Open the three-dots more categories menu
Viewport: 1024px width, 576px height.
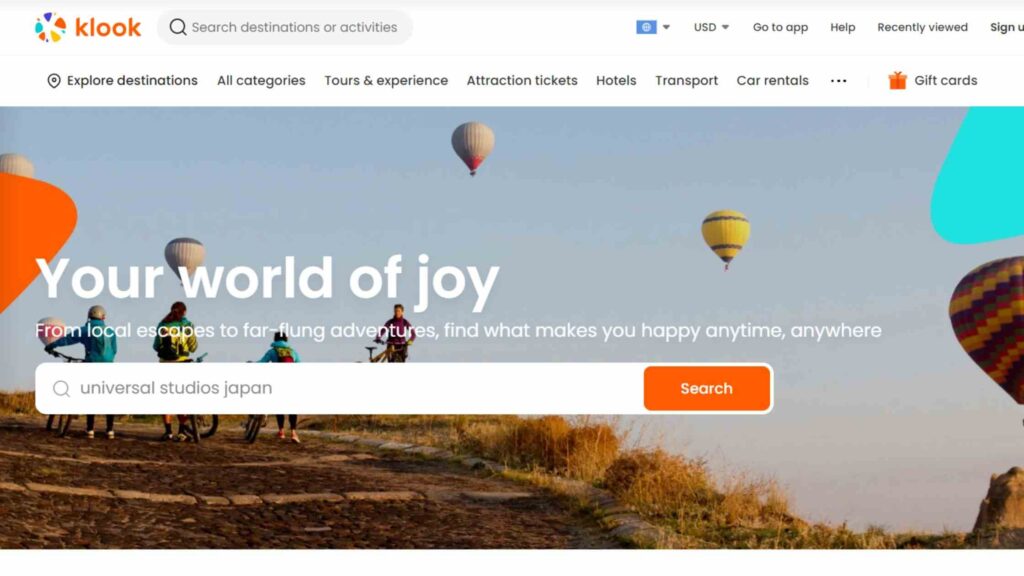pos(839,81)
